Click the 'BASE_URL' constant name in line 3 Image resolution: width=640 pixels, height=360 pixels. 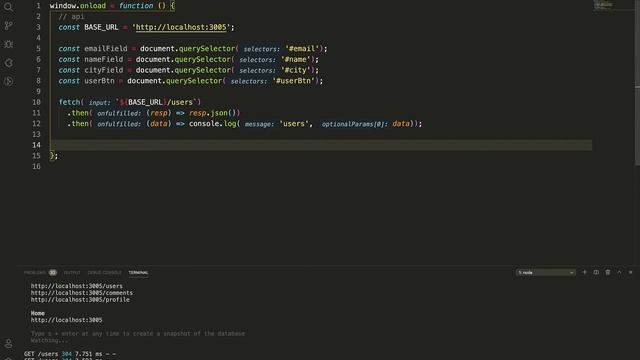tap(101, 27)
